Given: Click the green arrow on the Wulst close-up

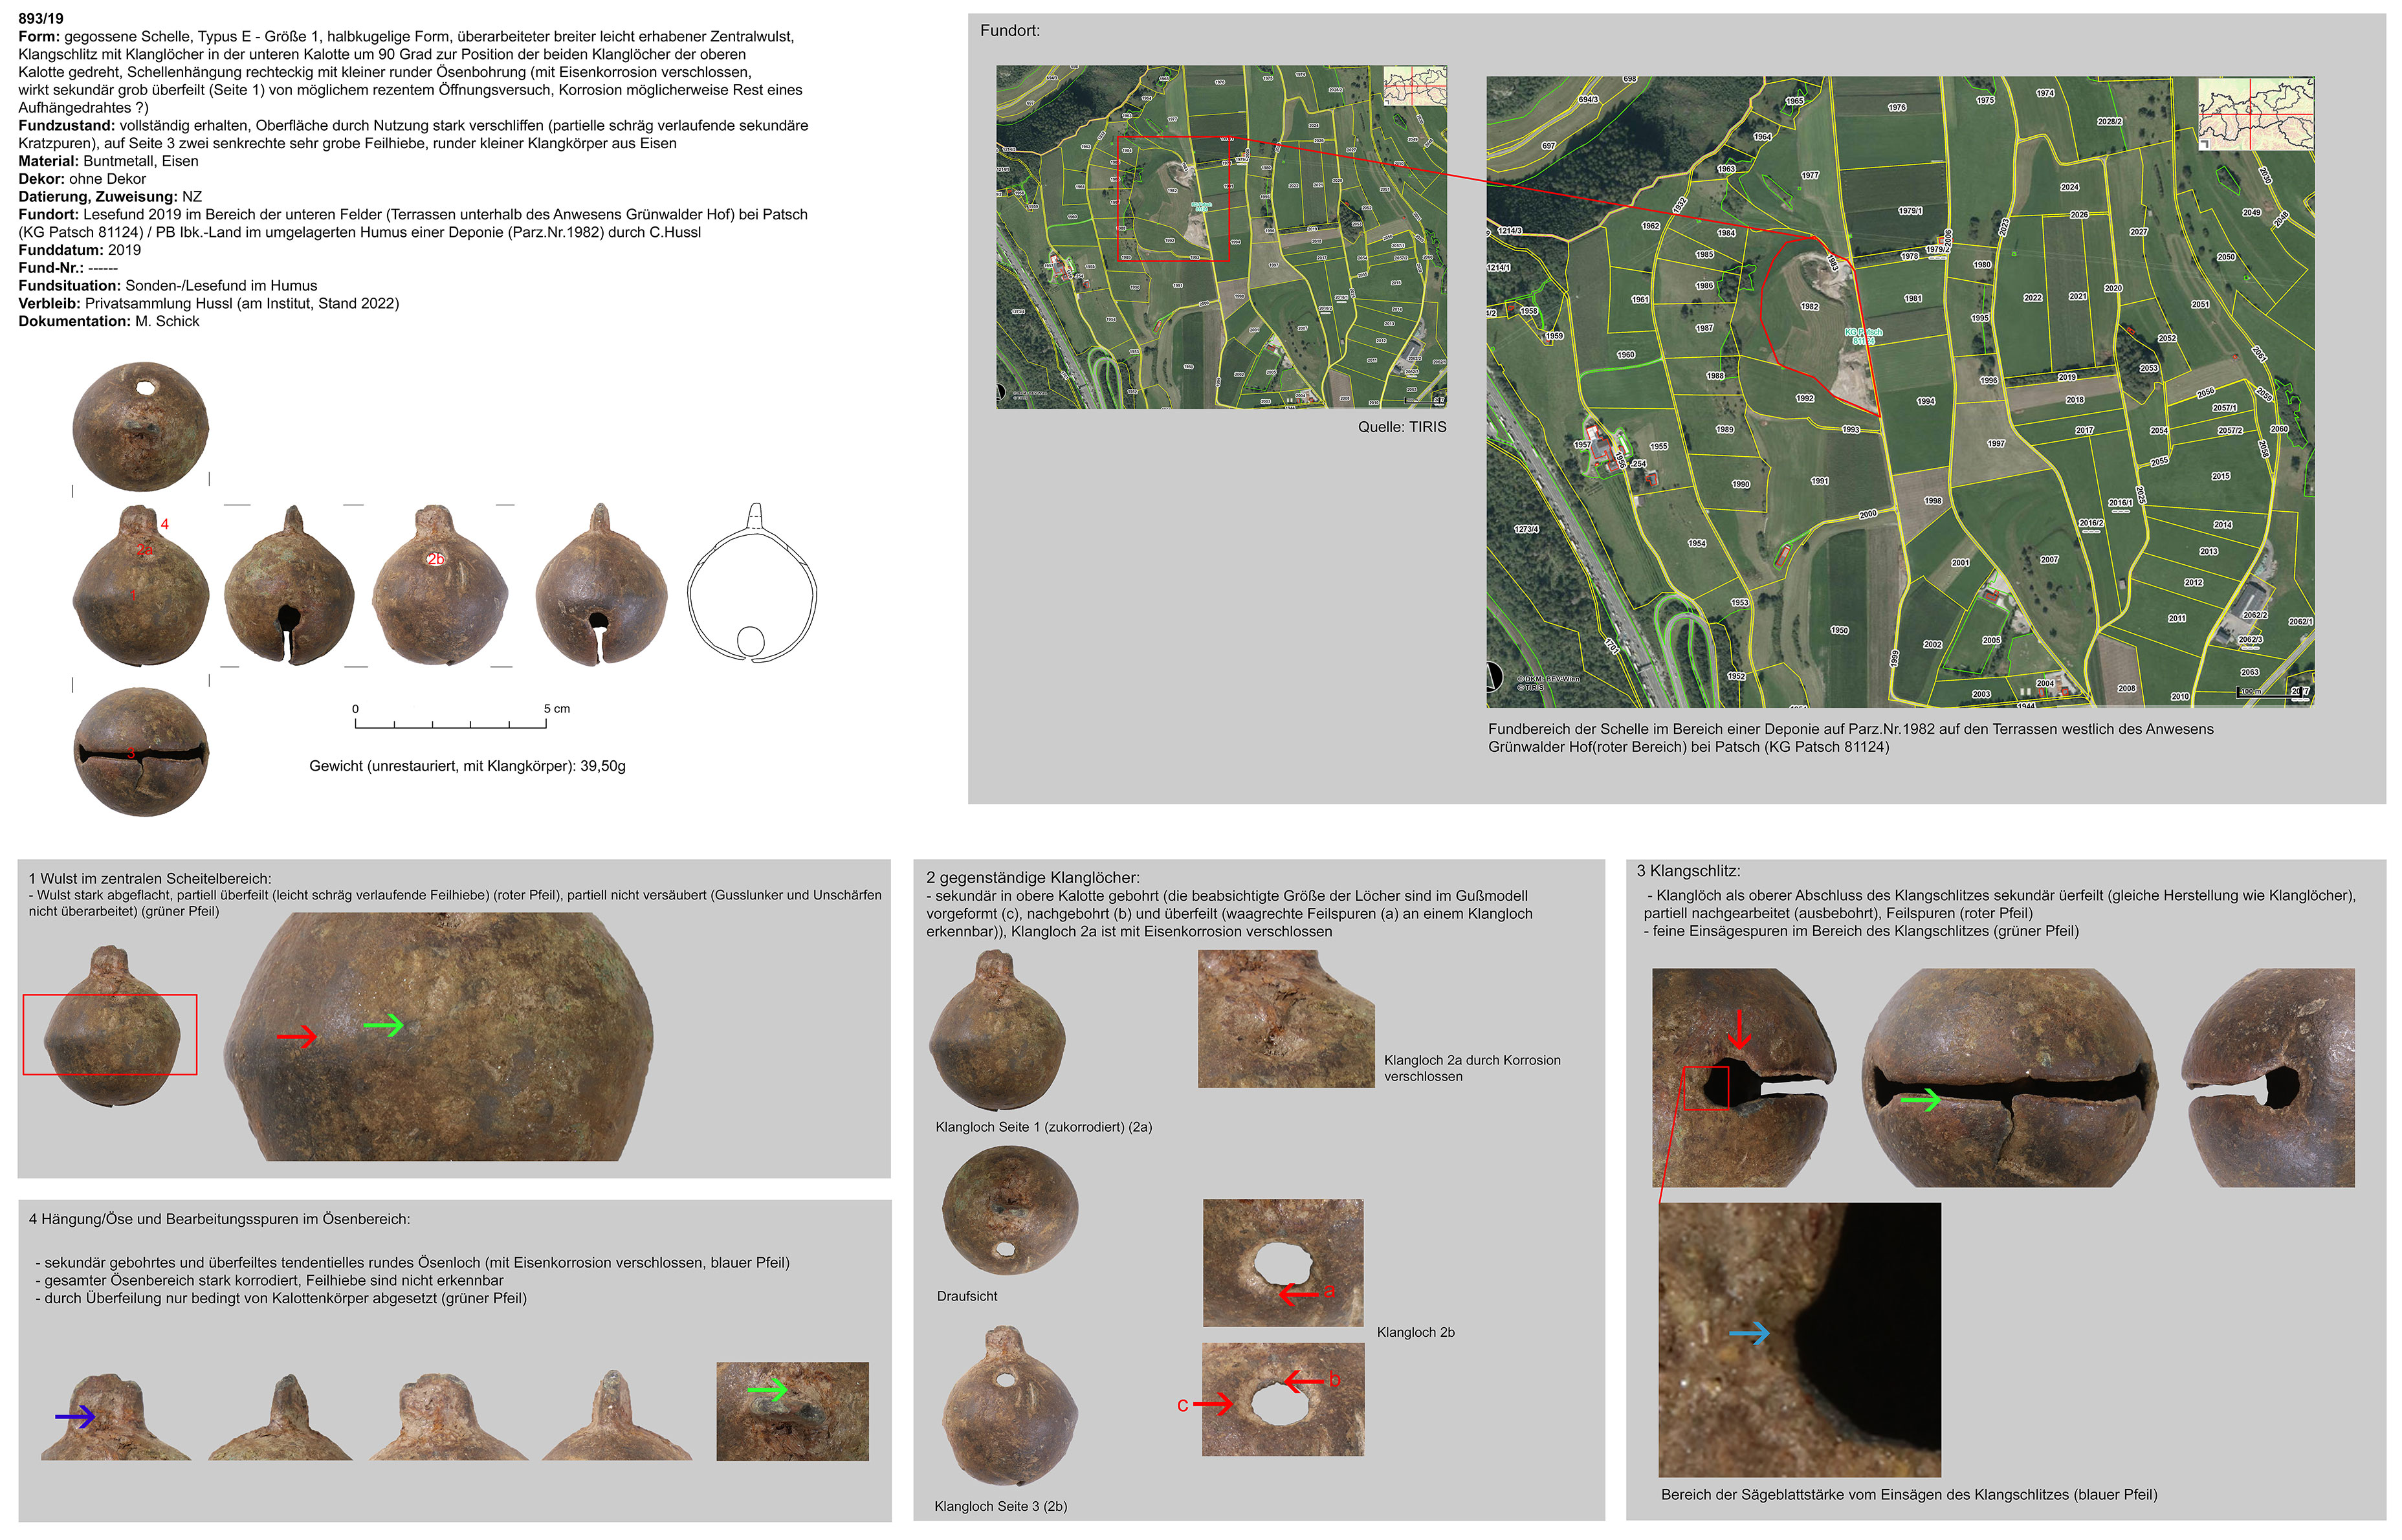Looking at the screenshot, I should (x=383, y=1025).
